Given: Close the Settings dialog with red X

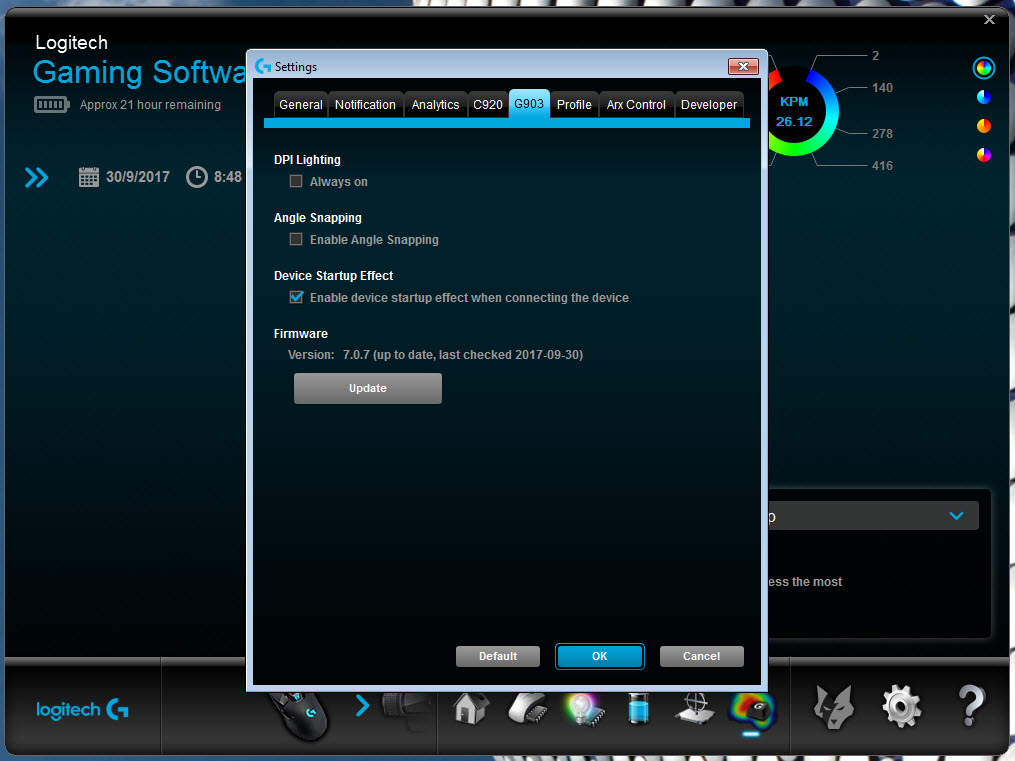Looking at the screenshot, I should pos(743,67).
